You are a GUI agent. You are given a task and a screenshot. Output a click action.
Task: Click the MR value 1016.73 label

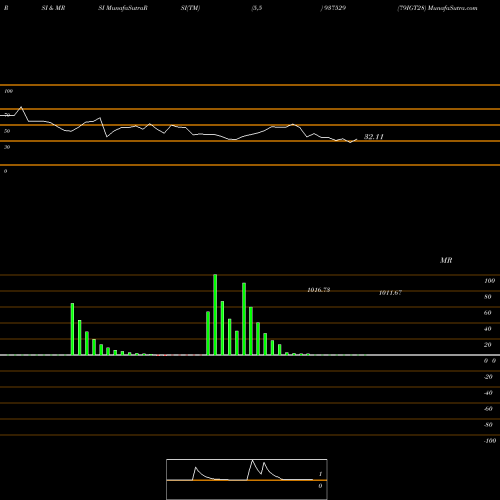pos(319,290)
